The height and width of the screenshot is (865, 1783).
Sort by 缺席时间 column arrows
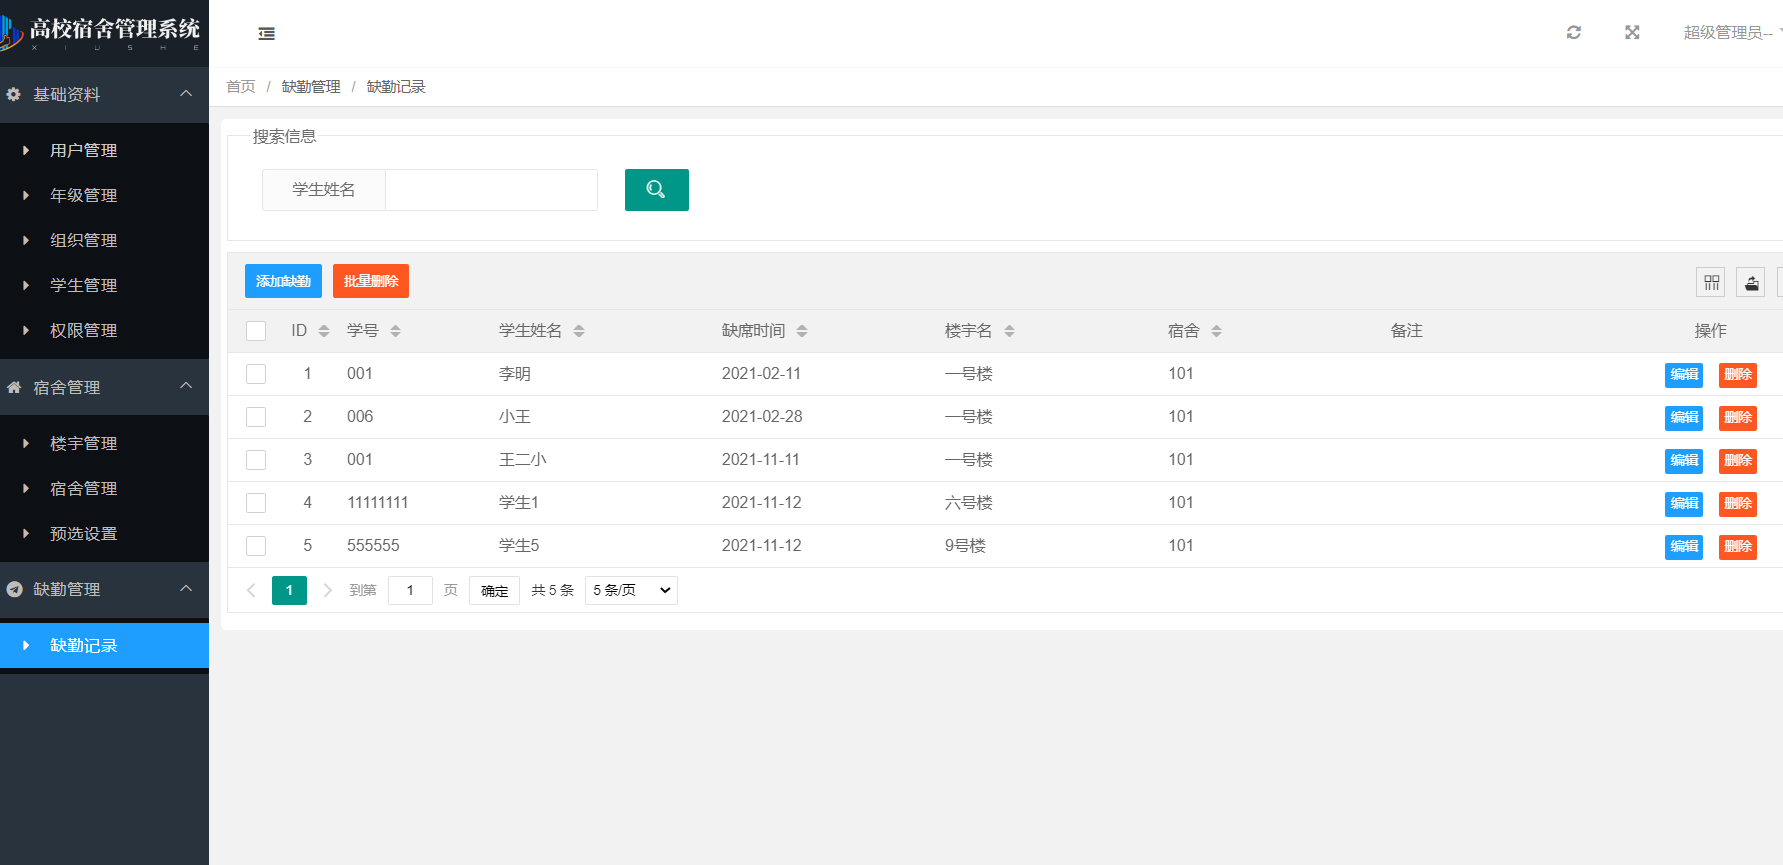[x=802, y=331]
